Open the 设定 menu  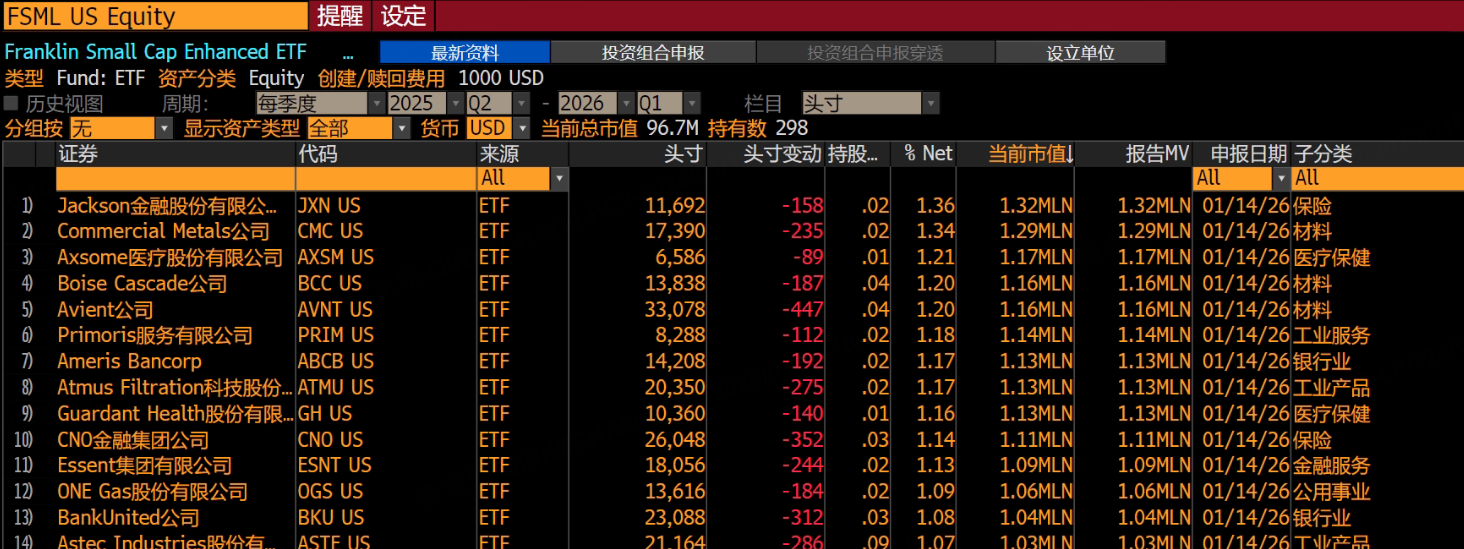[404, 16]
